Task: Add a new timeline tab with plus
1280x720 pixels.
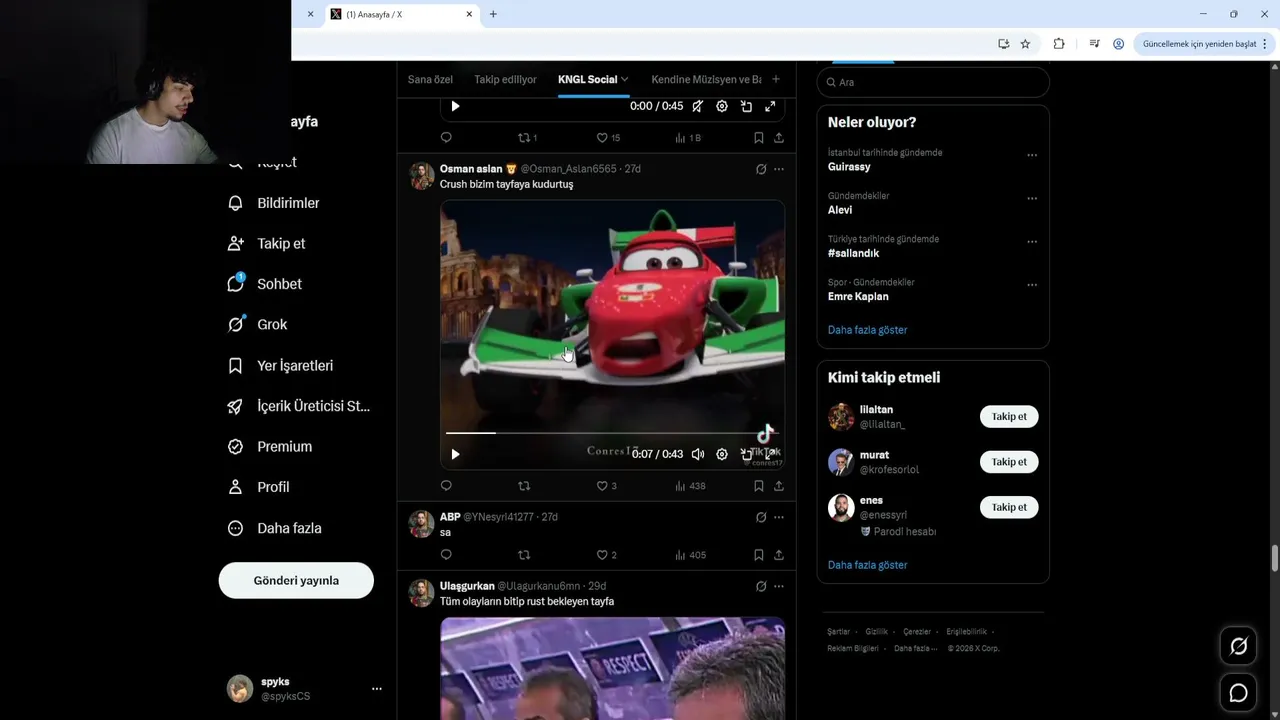Action: pos(776,79)
